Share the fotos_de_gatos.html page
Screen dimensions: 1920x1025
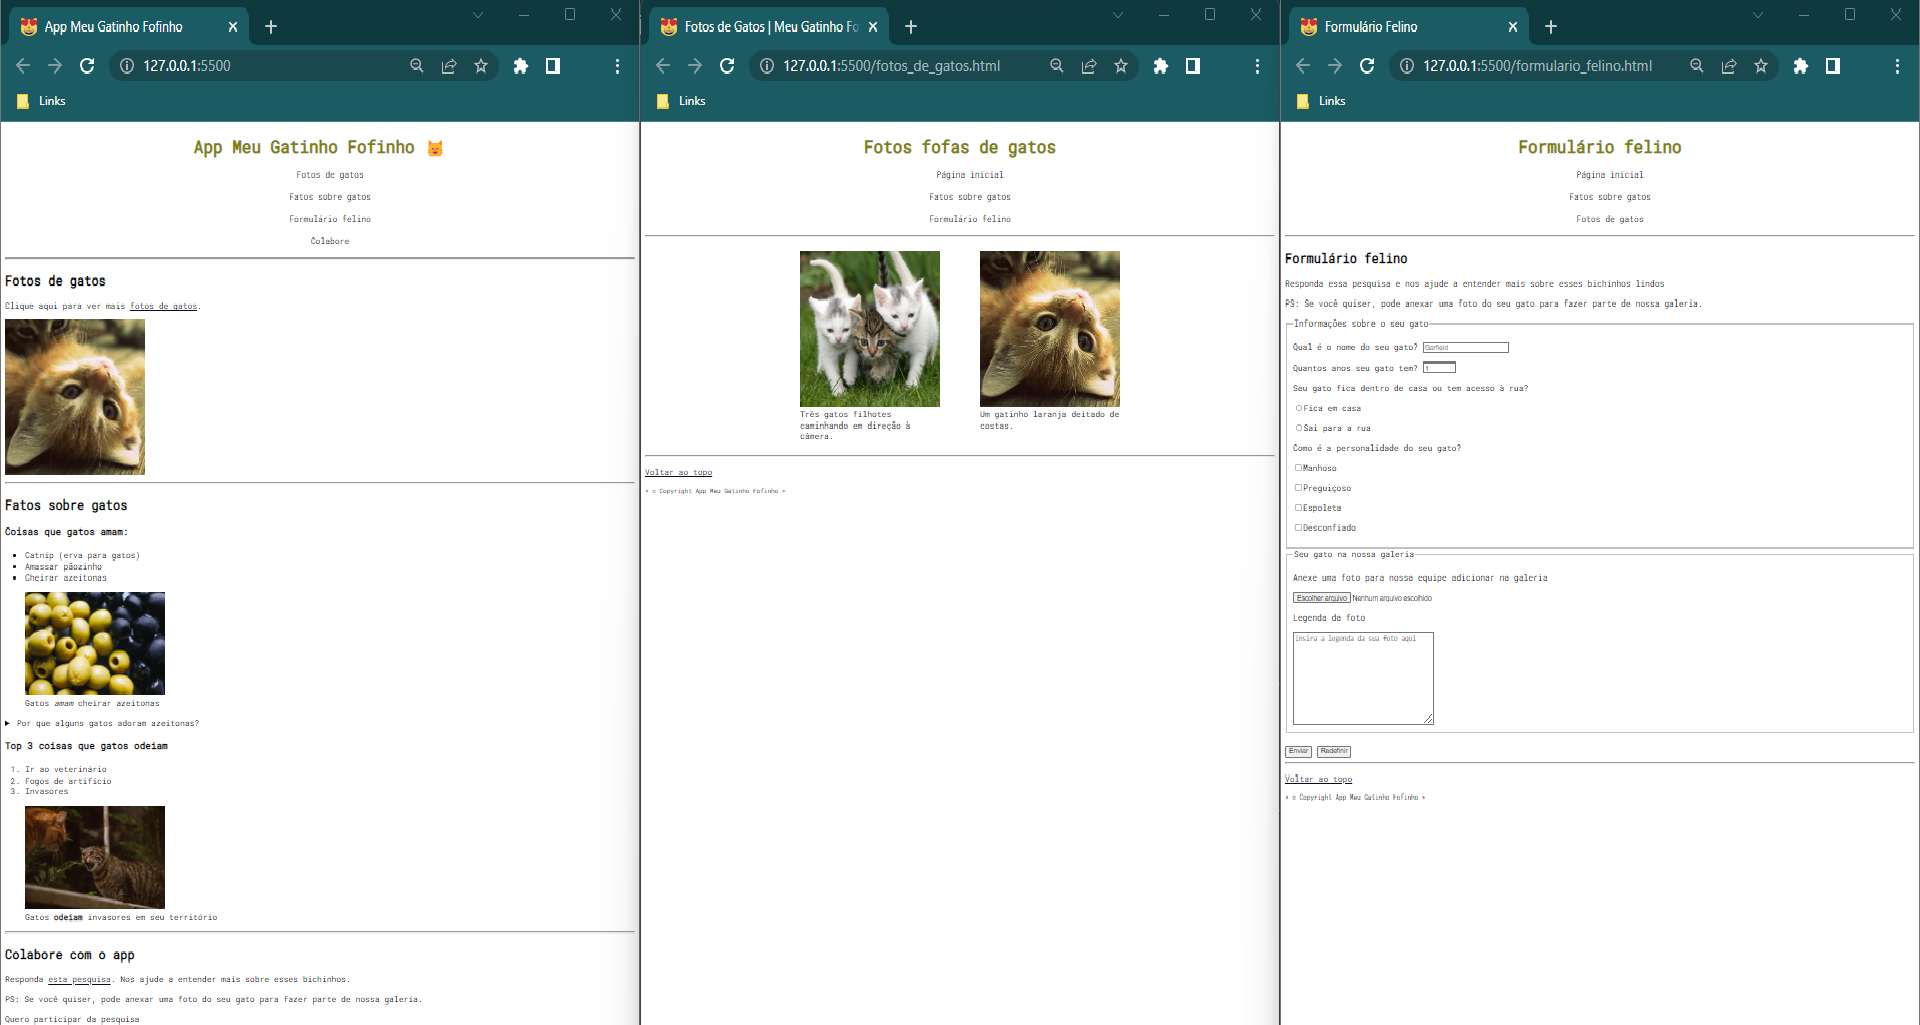point(1089,66)
